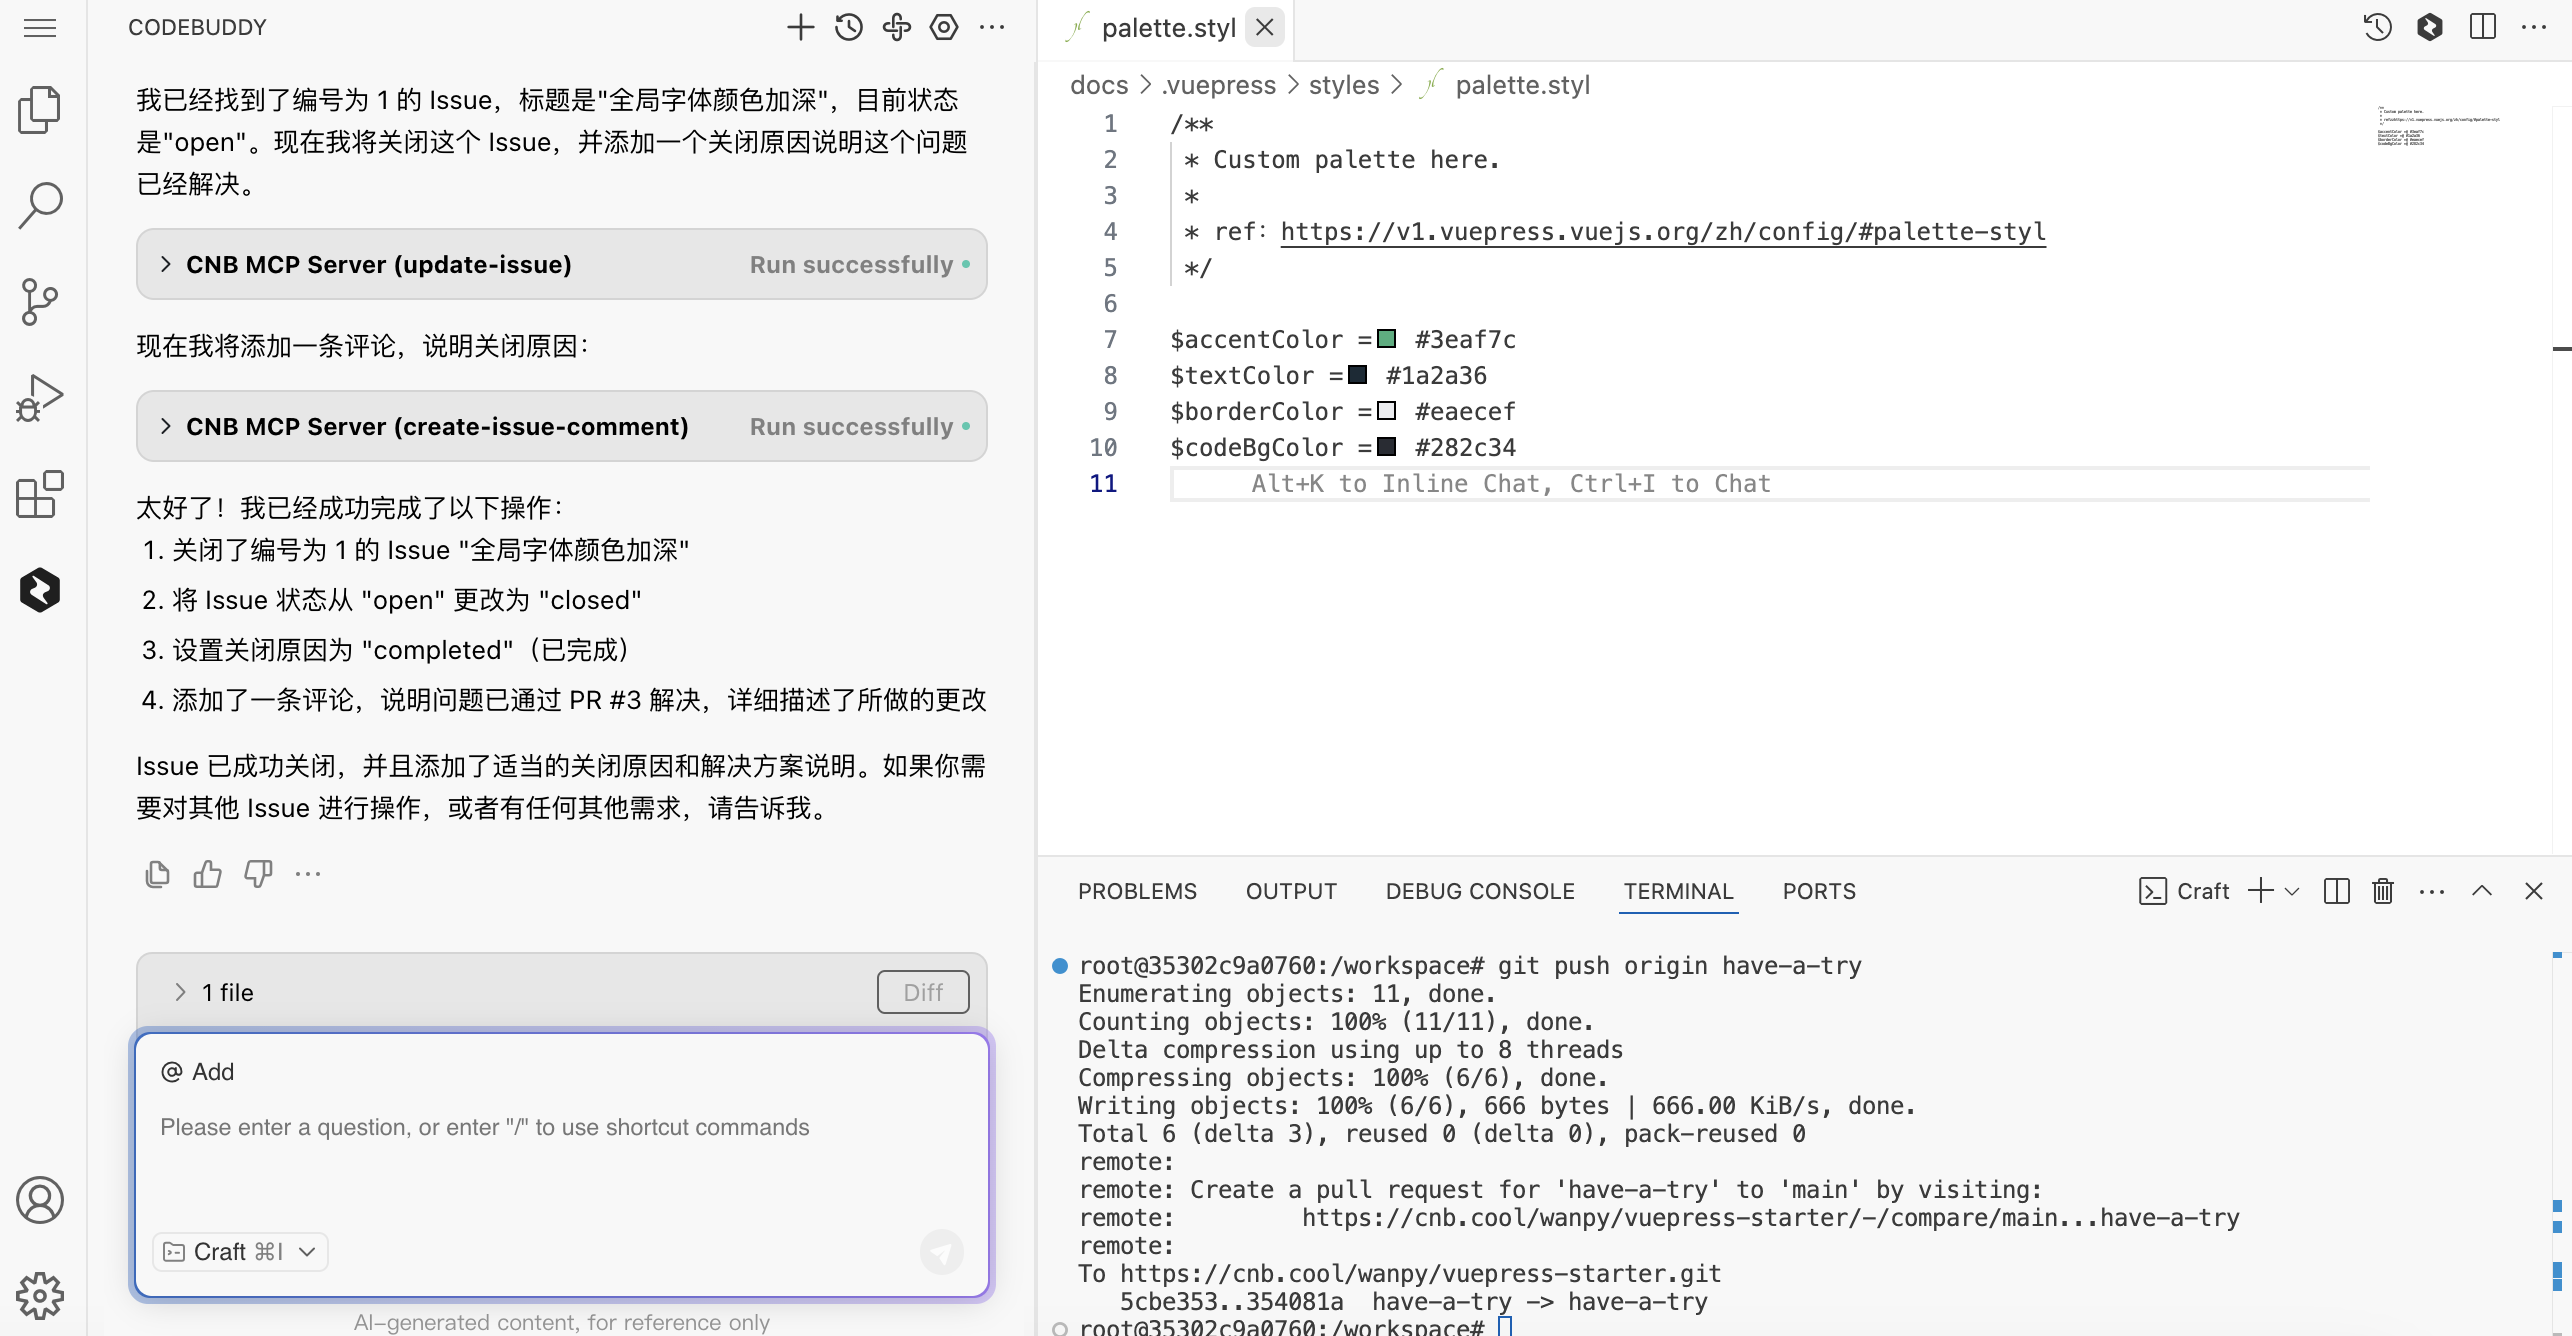2572x1336 pixels.
Task: Click the palette.styl breadcrumb segment
Action: click(x=1522, y=85)
